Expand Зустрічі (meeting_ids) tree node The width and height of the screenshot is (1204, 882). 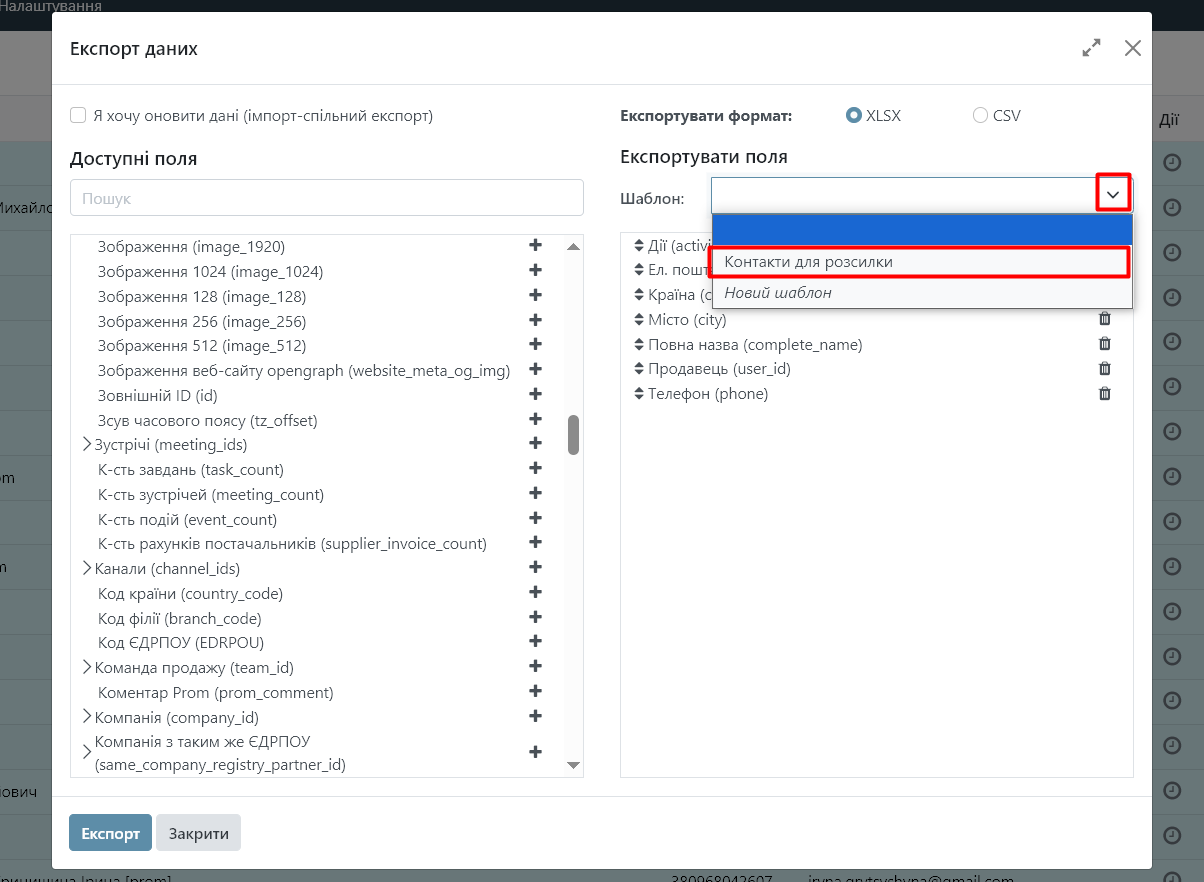click(87, 445)
